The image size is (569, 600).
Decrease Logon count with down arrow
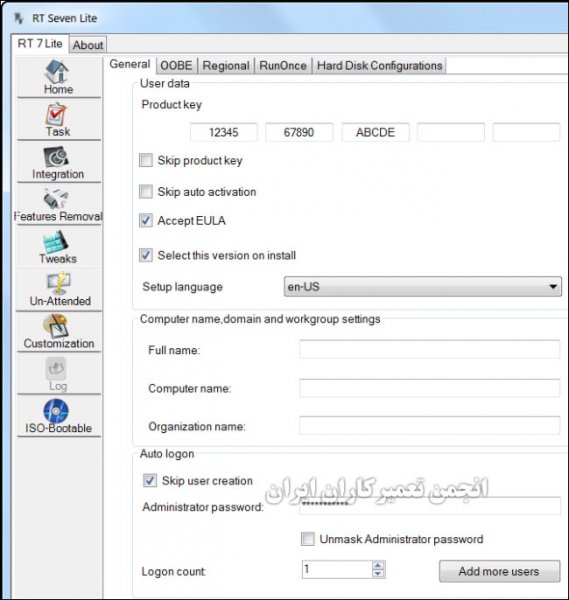(x=378, y=574)
